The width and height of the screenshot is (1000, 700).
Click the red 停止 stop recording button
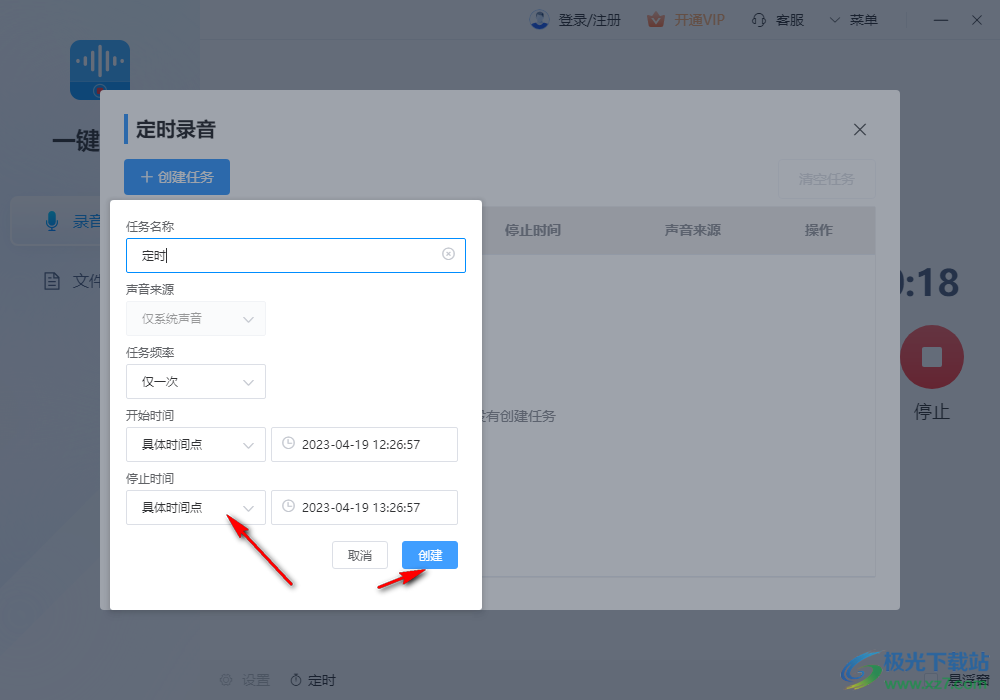[931, 357]
